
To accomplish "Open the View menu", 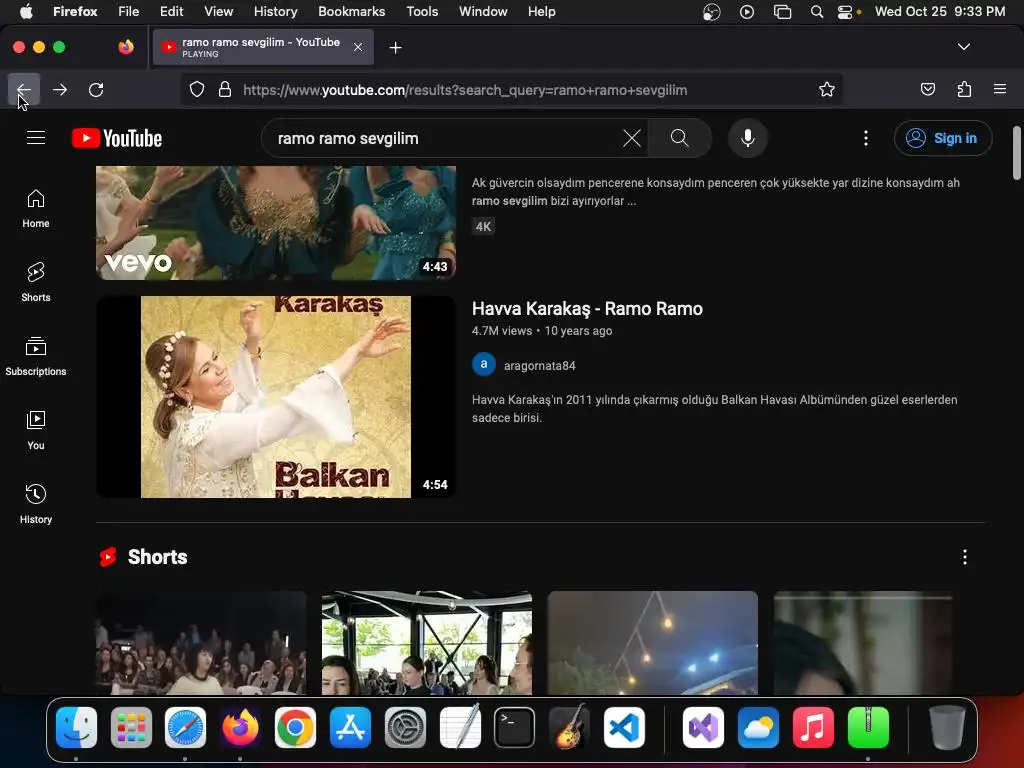I will coord(218,11).
